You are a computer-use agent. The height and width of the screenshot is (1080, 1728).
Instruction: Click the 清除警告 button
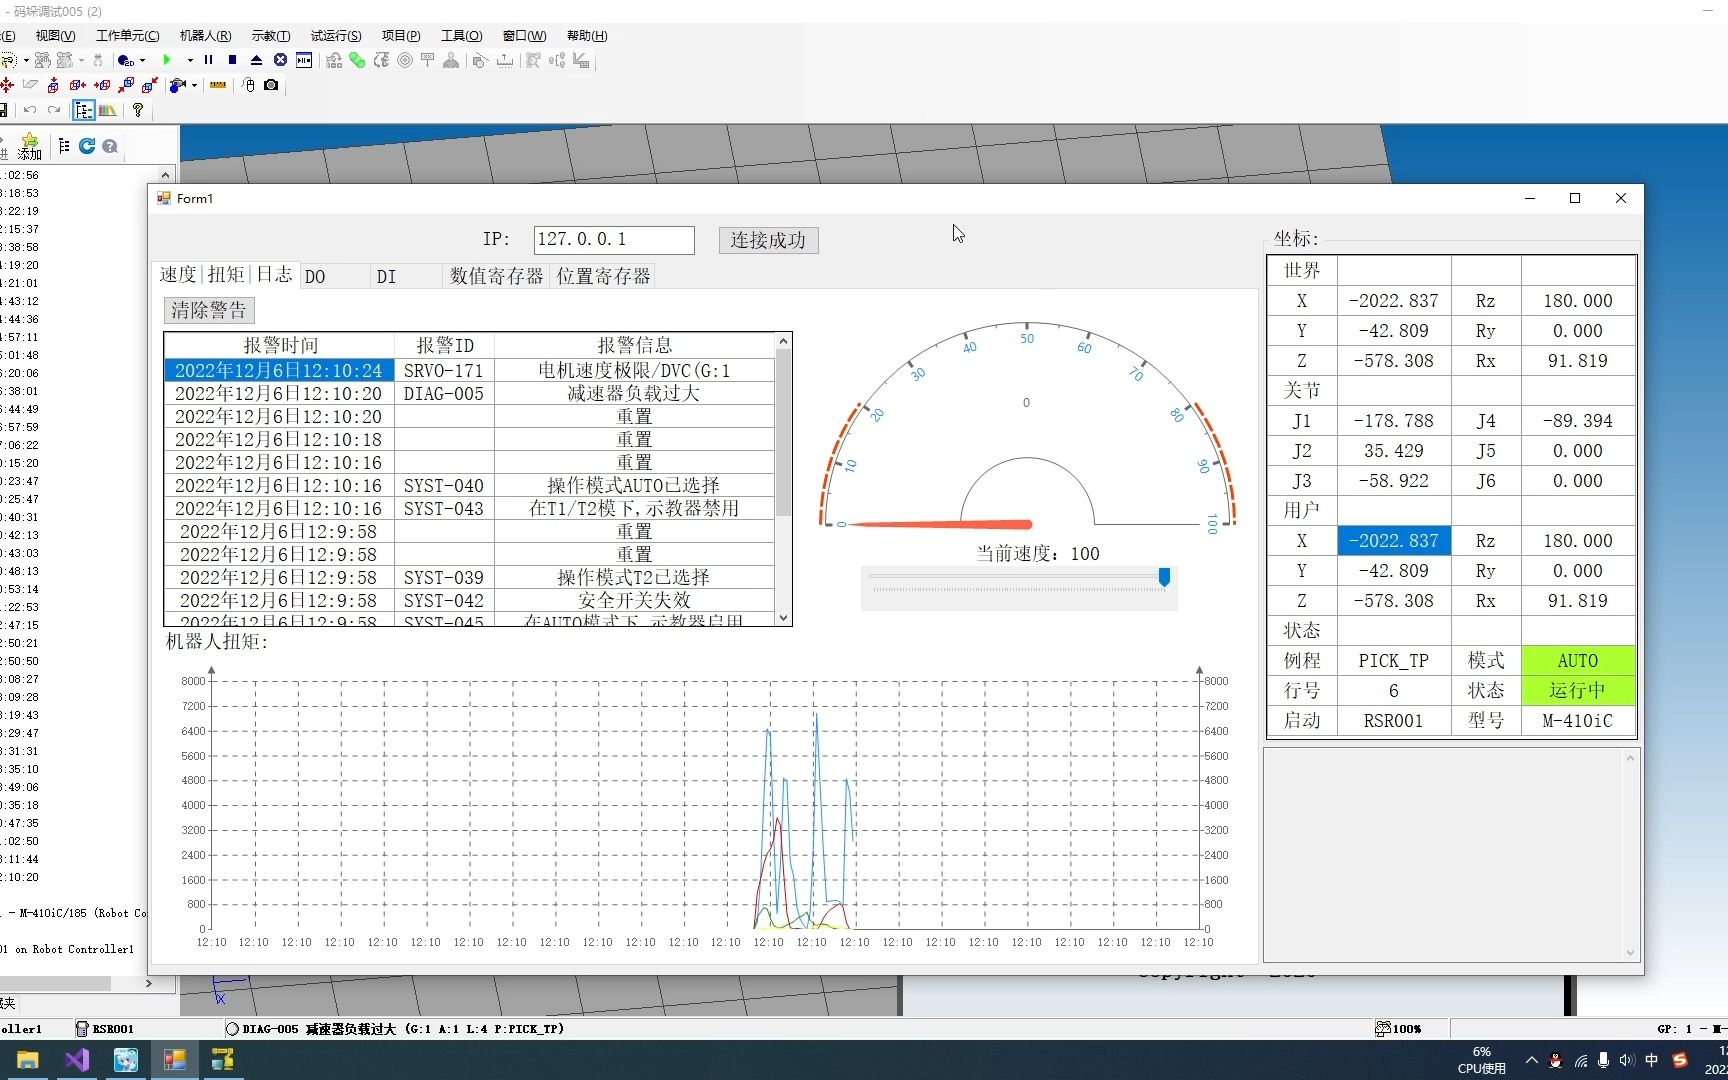209,310
